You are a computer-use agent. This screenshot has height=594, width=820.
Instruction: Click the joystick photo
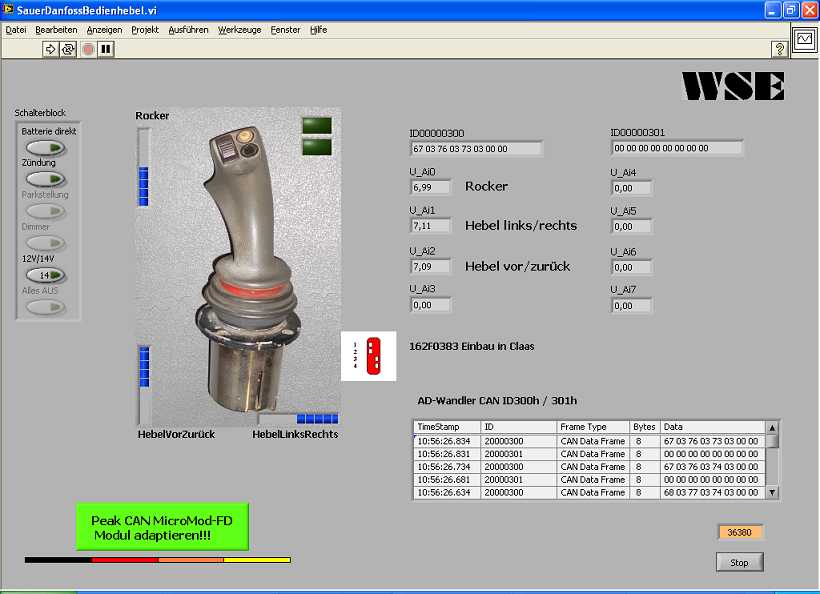pos(240,267)
